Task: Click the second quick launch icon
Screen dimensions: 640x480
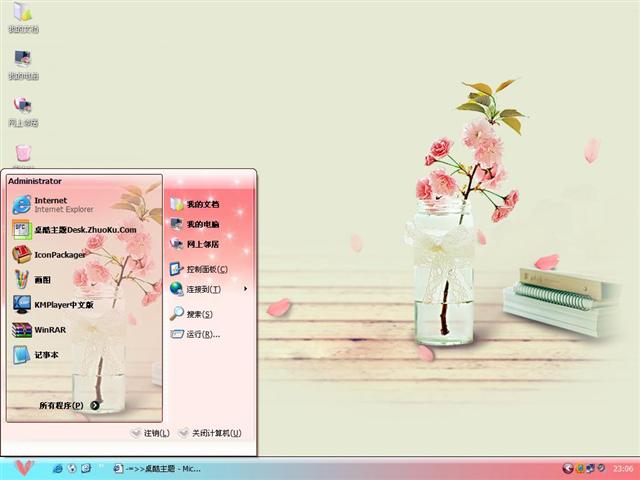Action: tap(72, 469)
